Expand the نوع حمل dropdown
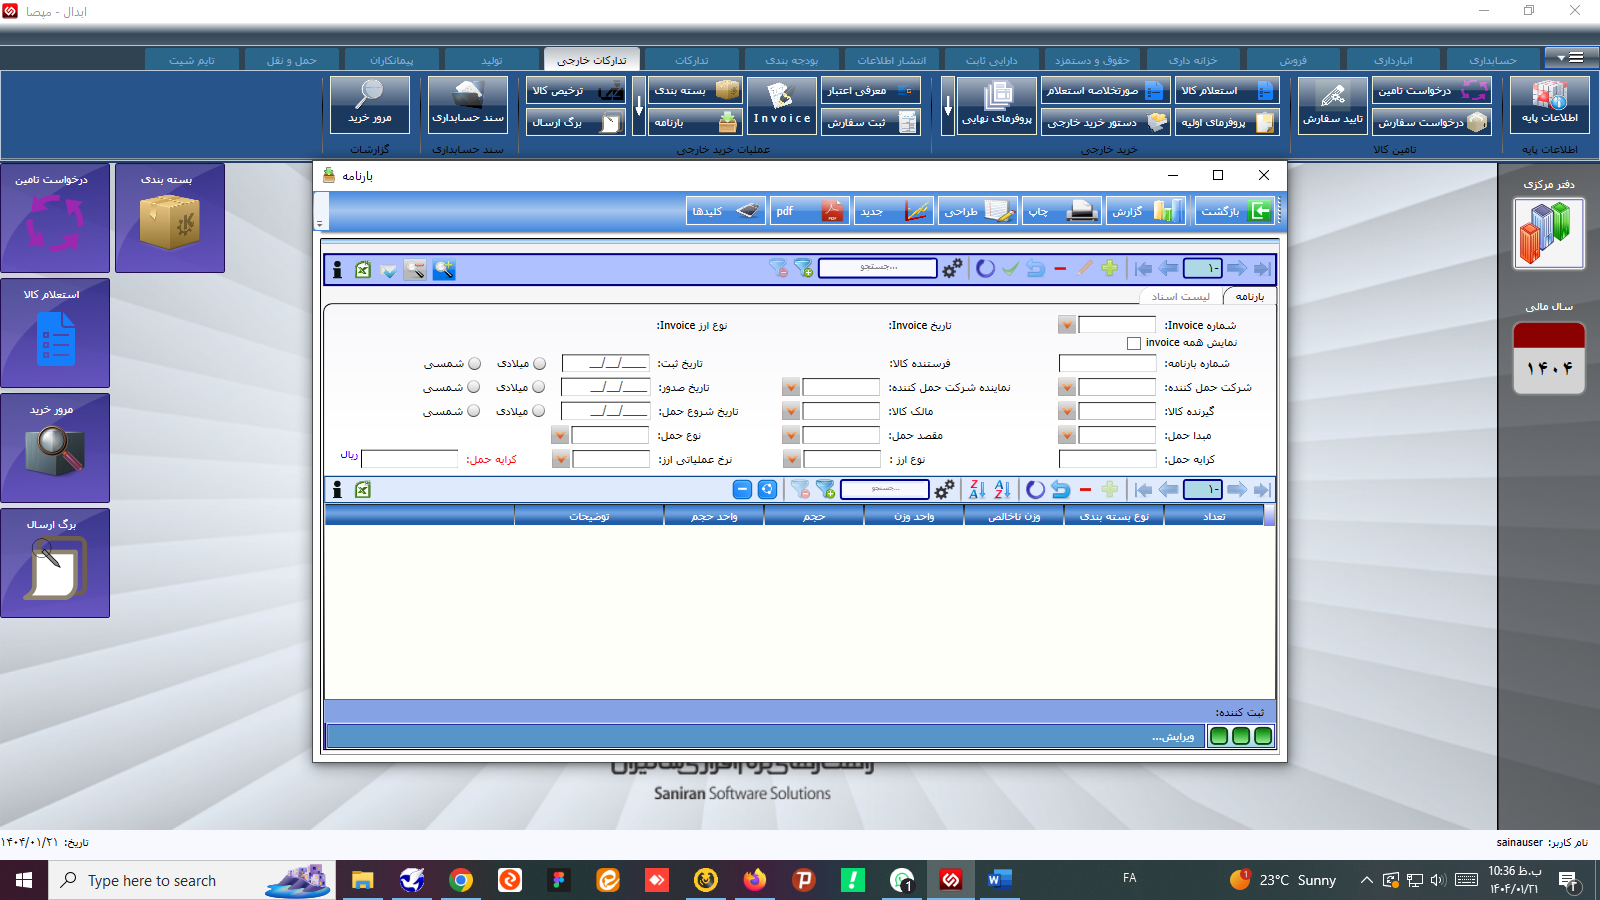This screenshot has width=1600, height=900. pos(558,435)
